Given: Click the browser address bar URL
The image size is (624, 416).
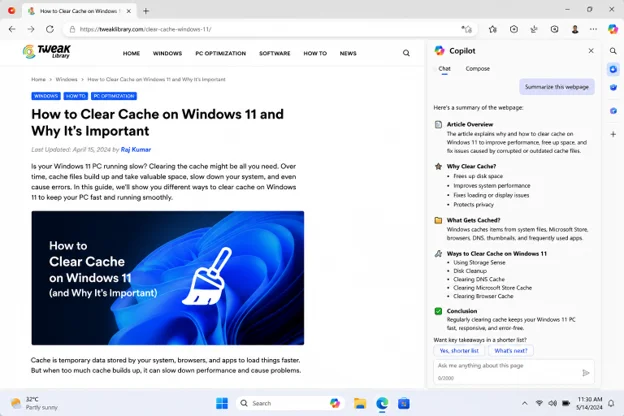Looking at the screenshot, I should [145, 29].
